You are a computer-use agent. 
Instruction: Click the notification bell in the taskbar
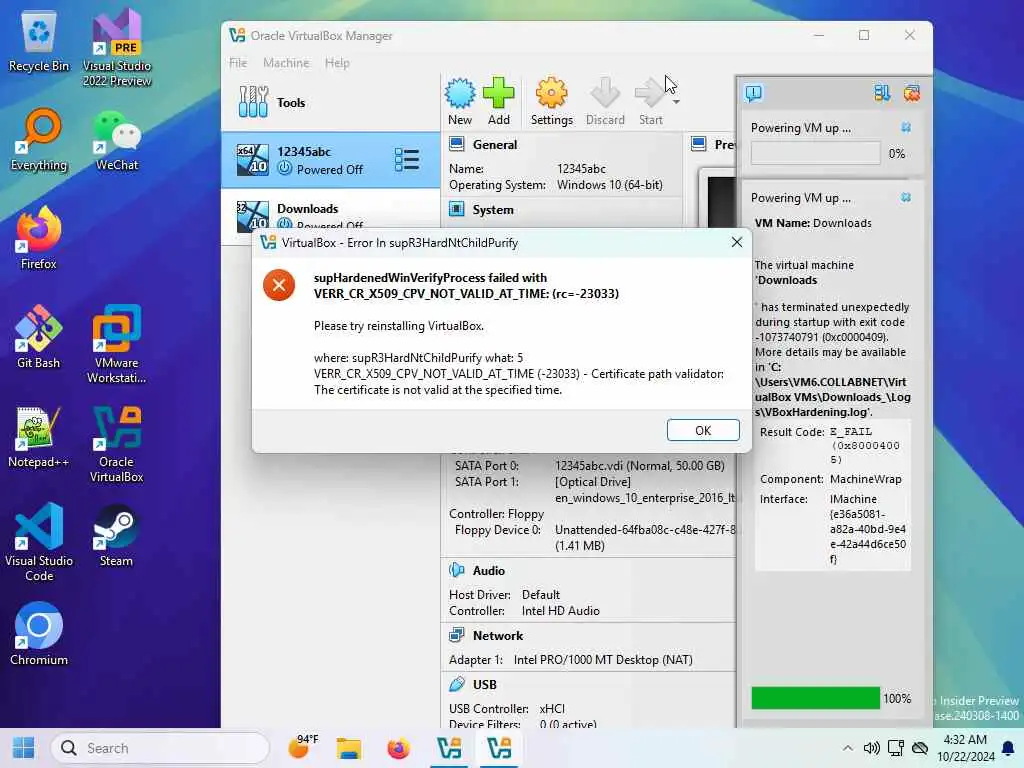1008,748
